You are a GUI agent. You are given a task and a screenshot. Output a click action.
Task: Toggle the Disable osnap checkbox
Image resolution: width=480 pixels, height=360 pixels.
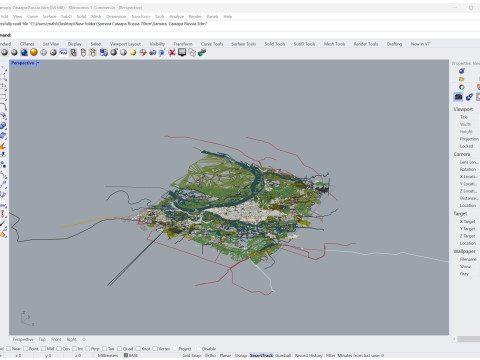pos(198,348)
